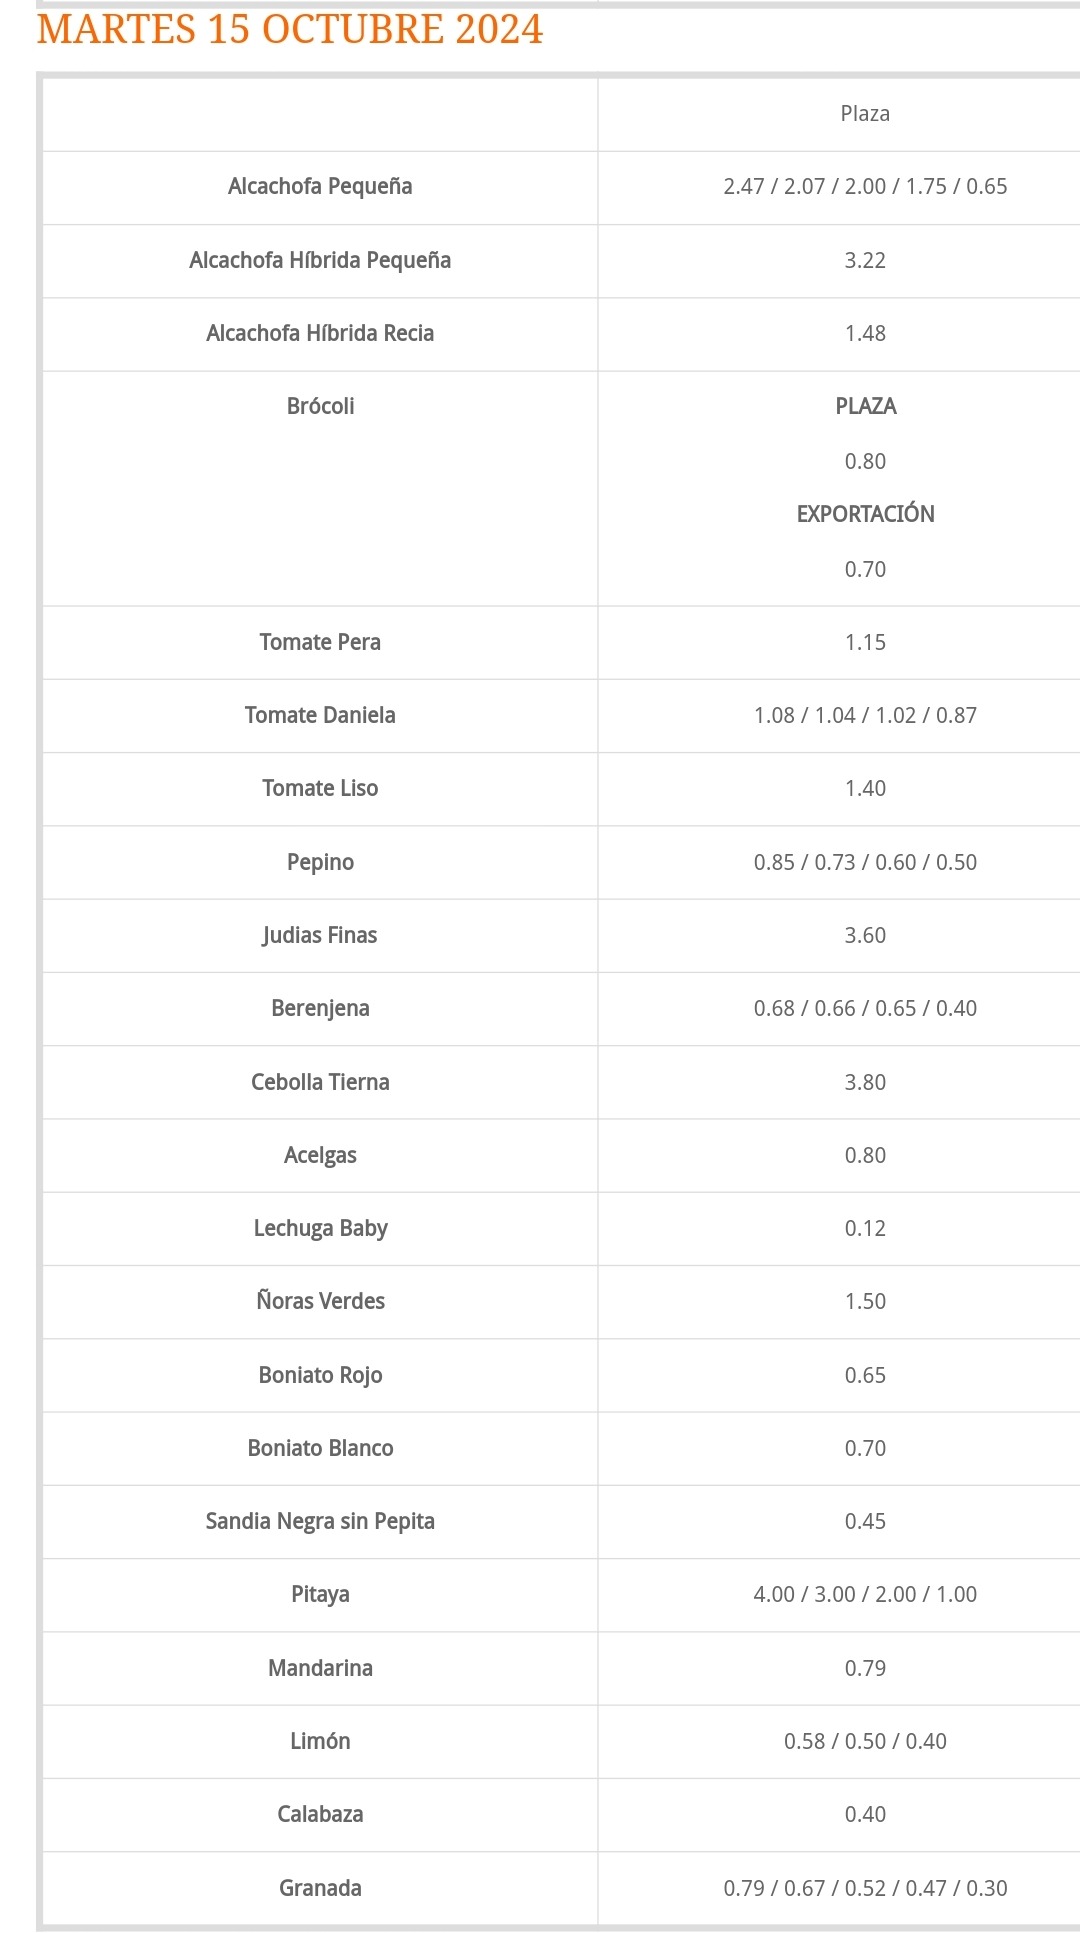This screenshot has width=1080, height=1933.
Task: Select the Cebolla Tierna price 3.80
Action: [865, 1083]
